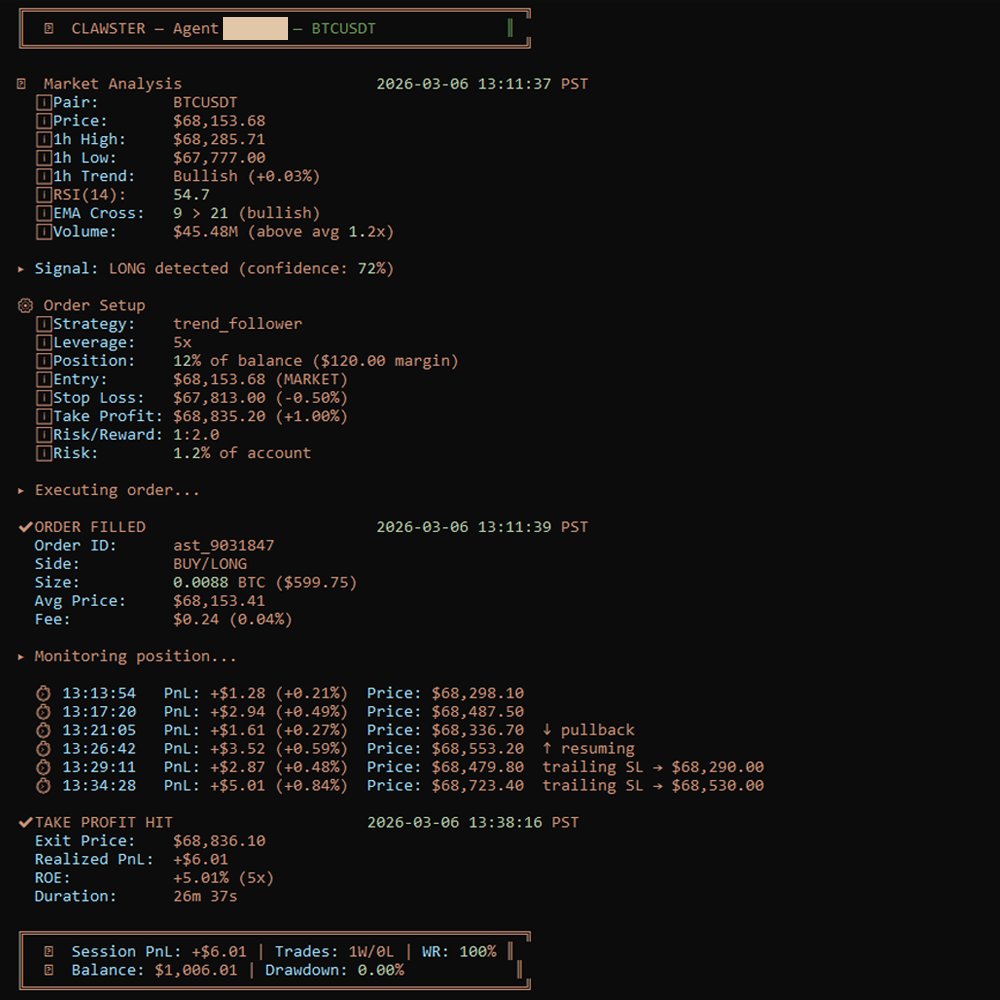Click the triangle marker before Signal line
Screen dimensions: 1000x1000
point(21,269)
